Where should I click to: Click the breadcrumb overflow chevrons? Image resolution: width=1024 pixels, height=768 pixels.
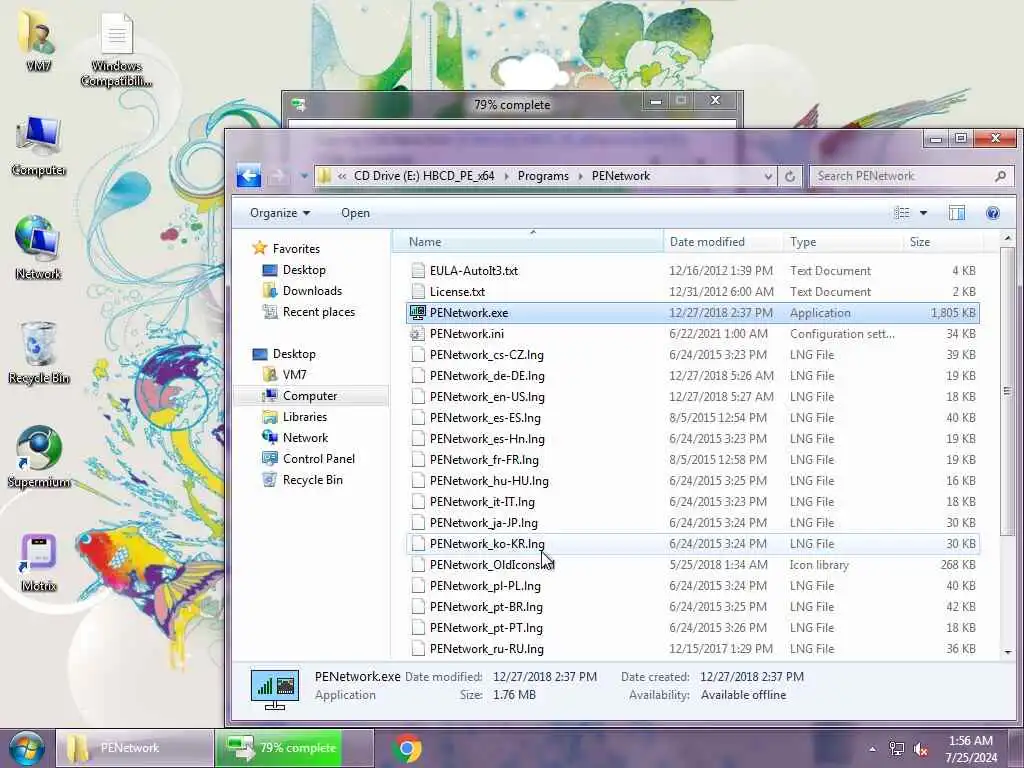pos(342,176)
